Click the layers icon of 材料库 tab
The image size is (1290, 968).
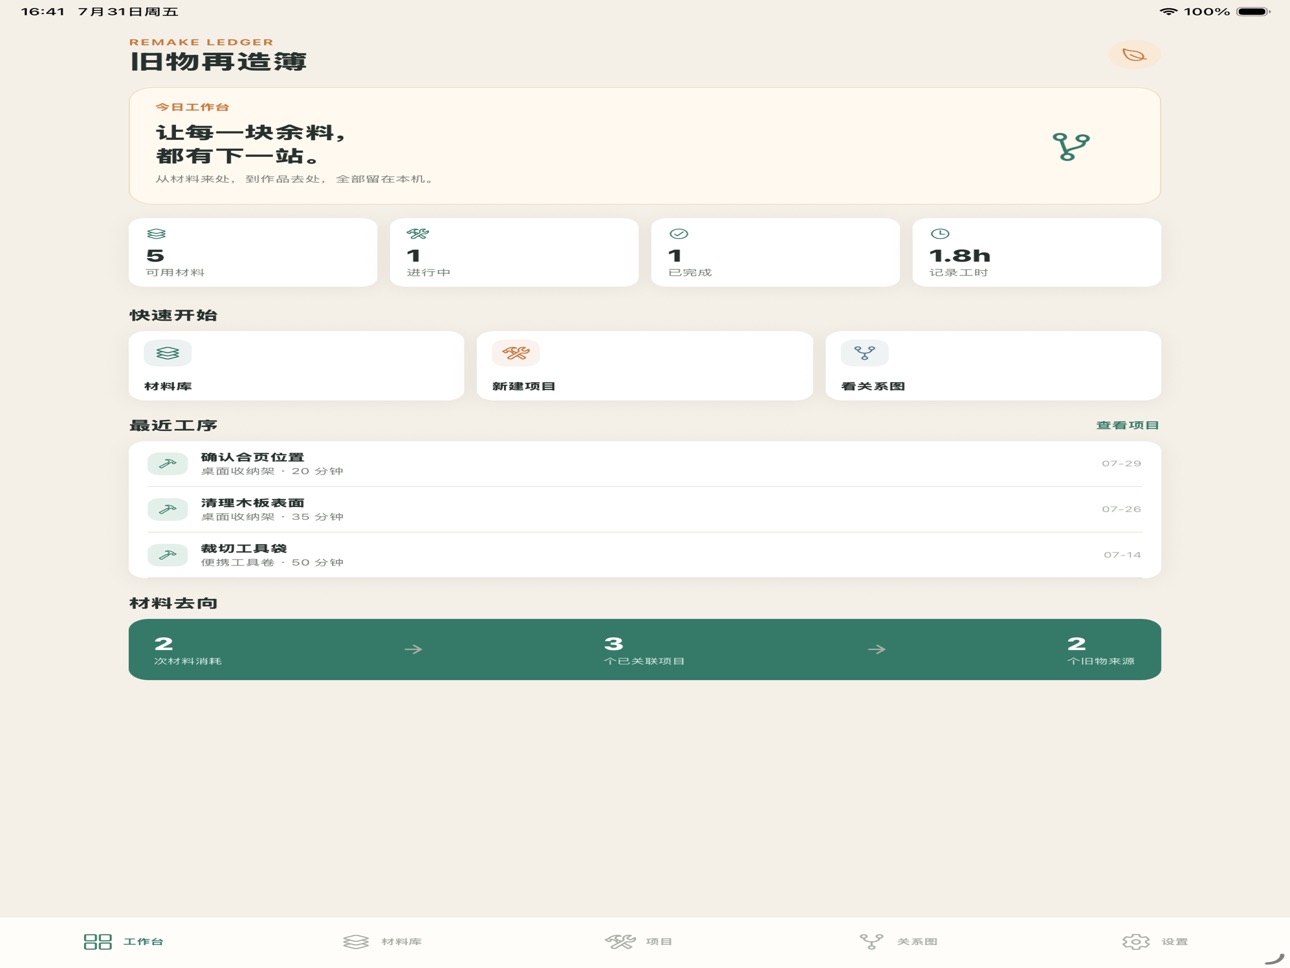pyautogui.click(x=356, y=942)
